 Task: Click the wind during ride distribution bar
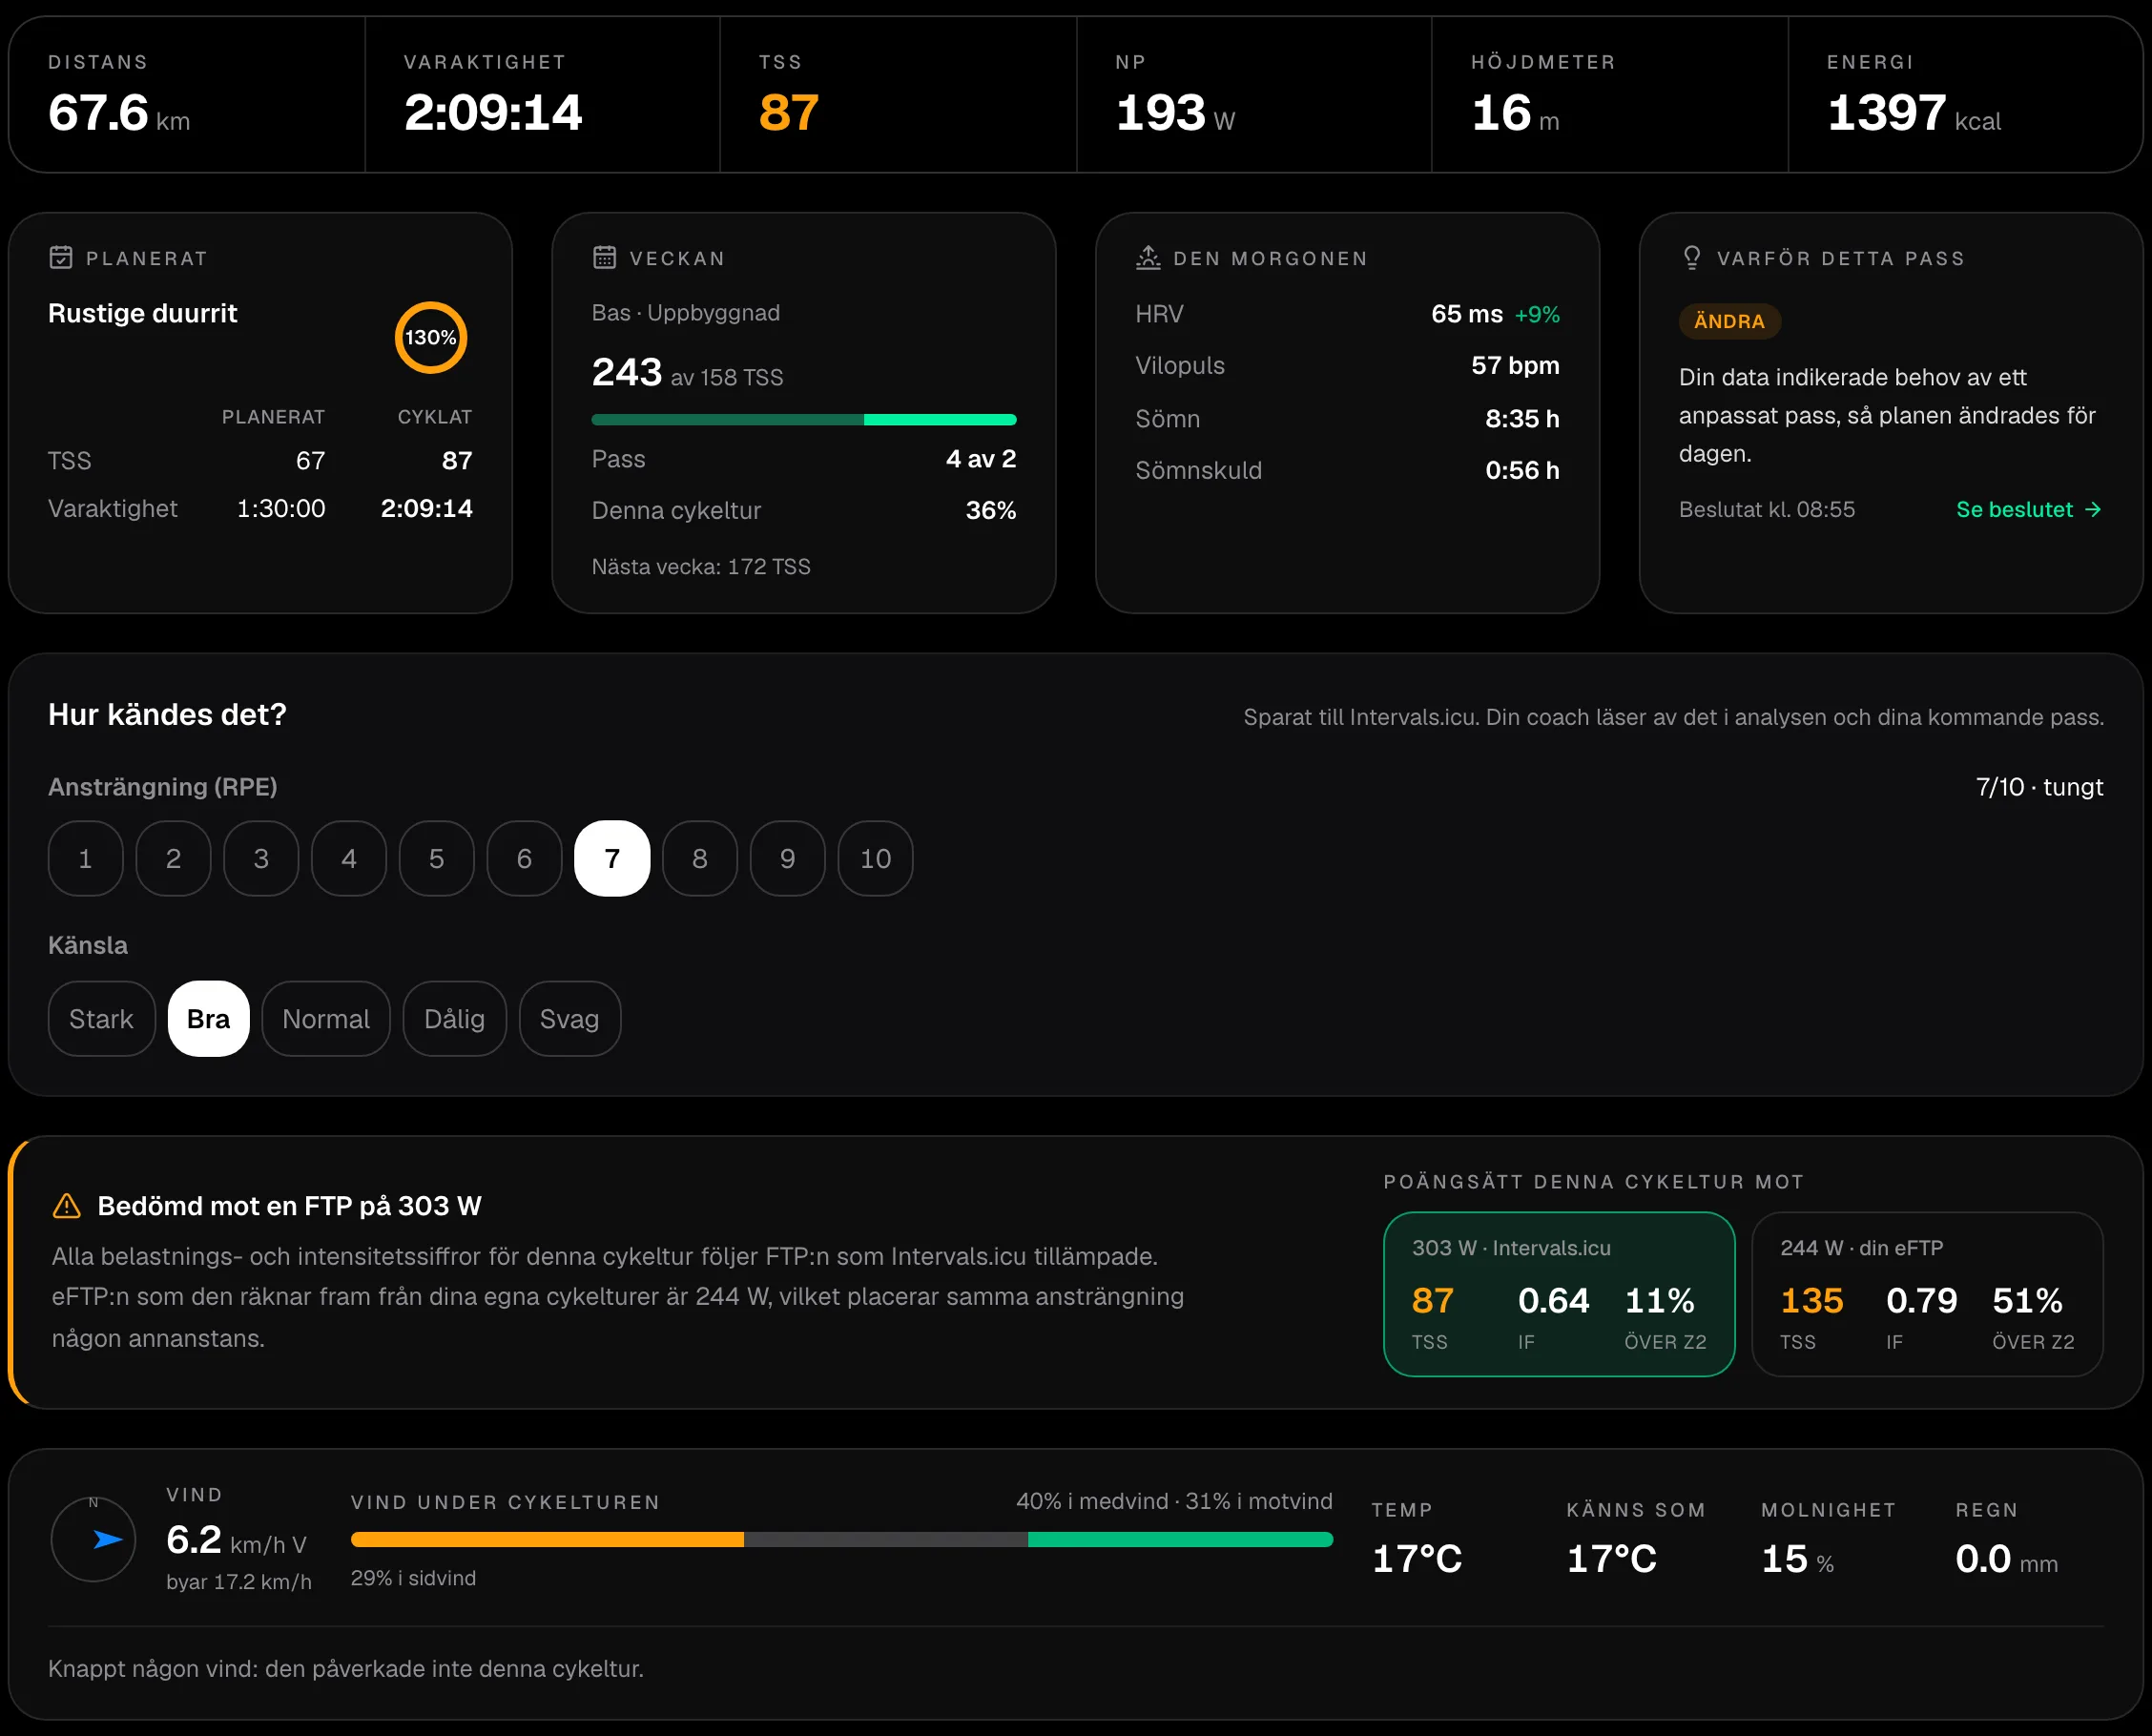point(842,1540)
